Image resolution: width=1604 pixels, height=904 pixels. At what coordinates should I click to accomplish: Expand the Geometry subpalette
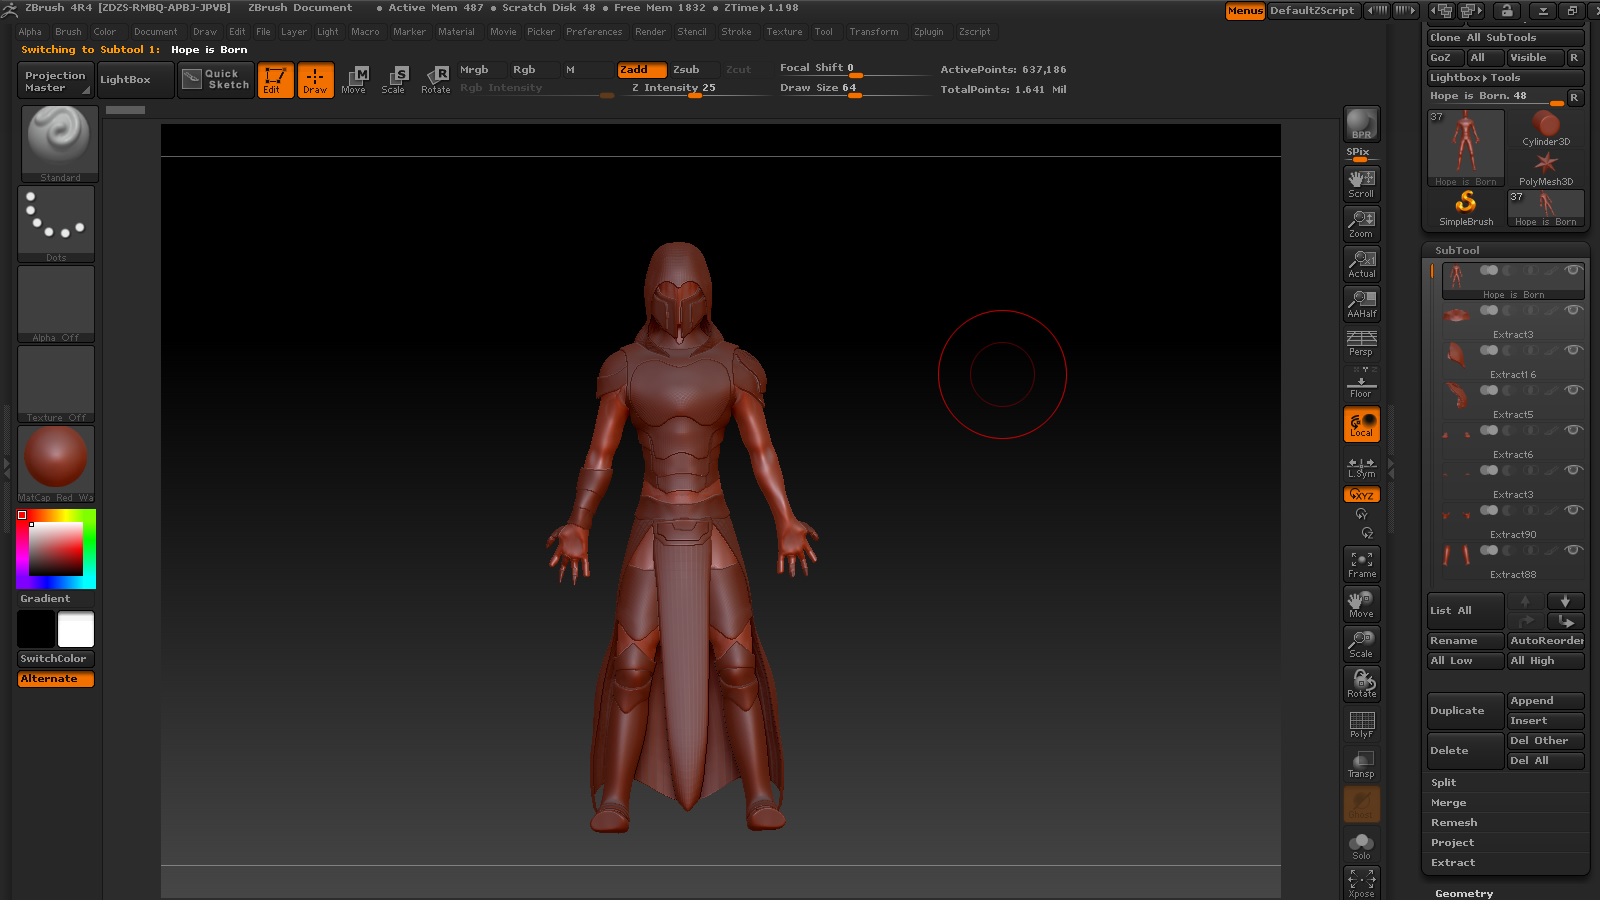click(1466, 895)
